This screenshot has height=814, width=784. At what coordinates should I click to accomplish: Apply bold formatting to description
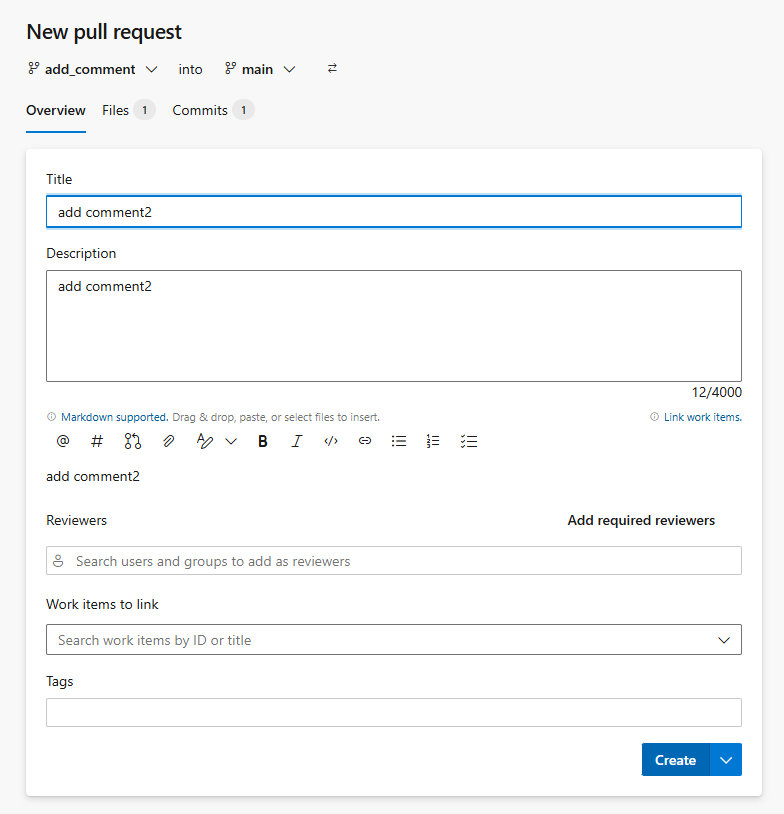(263, 441)
